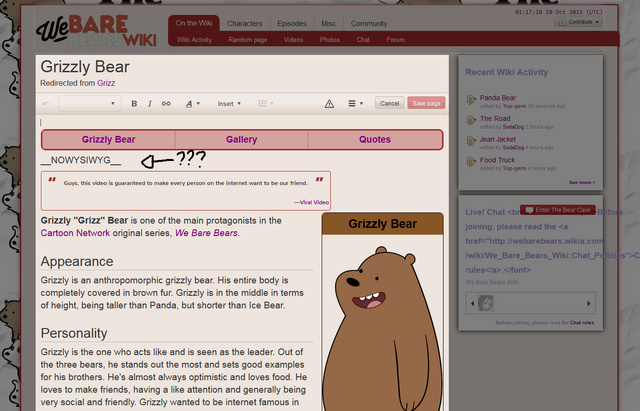Click the Grizzly Bear infobox image
This screenshot has width=640, height=411.
(383, 327)
